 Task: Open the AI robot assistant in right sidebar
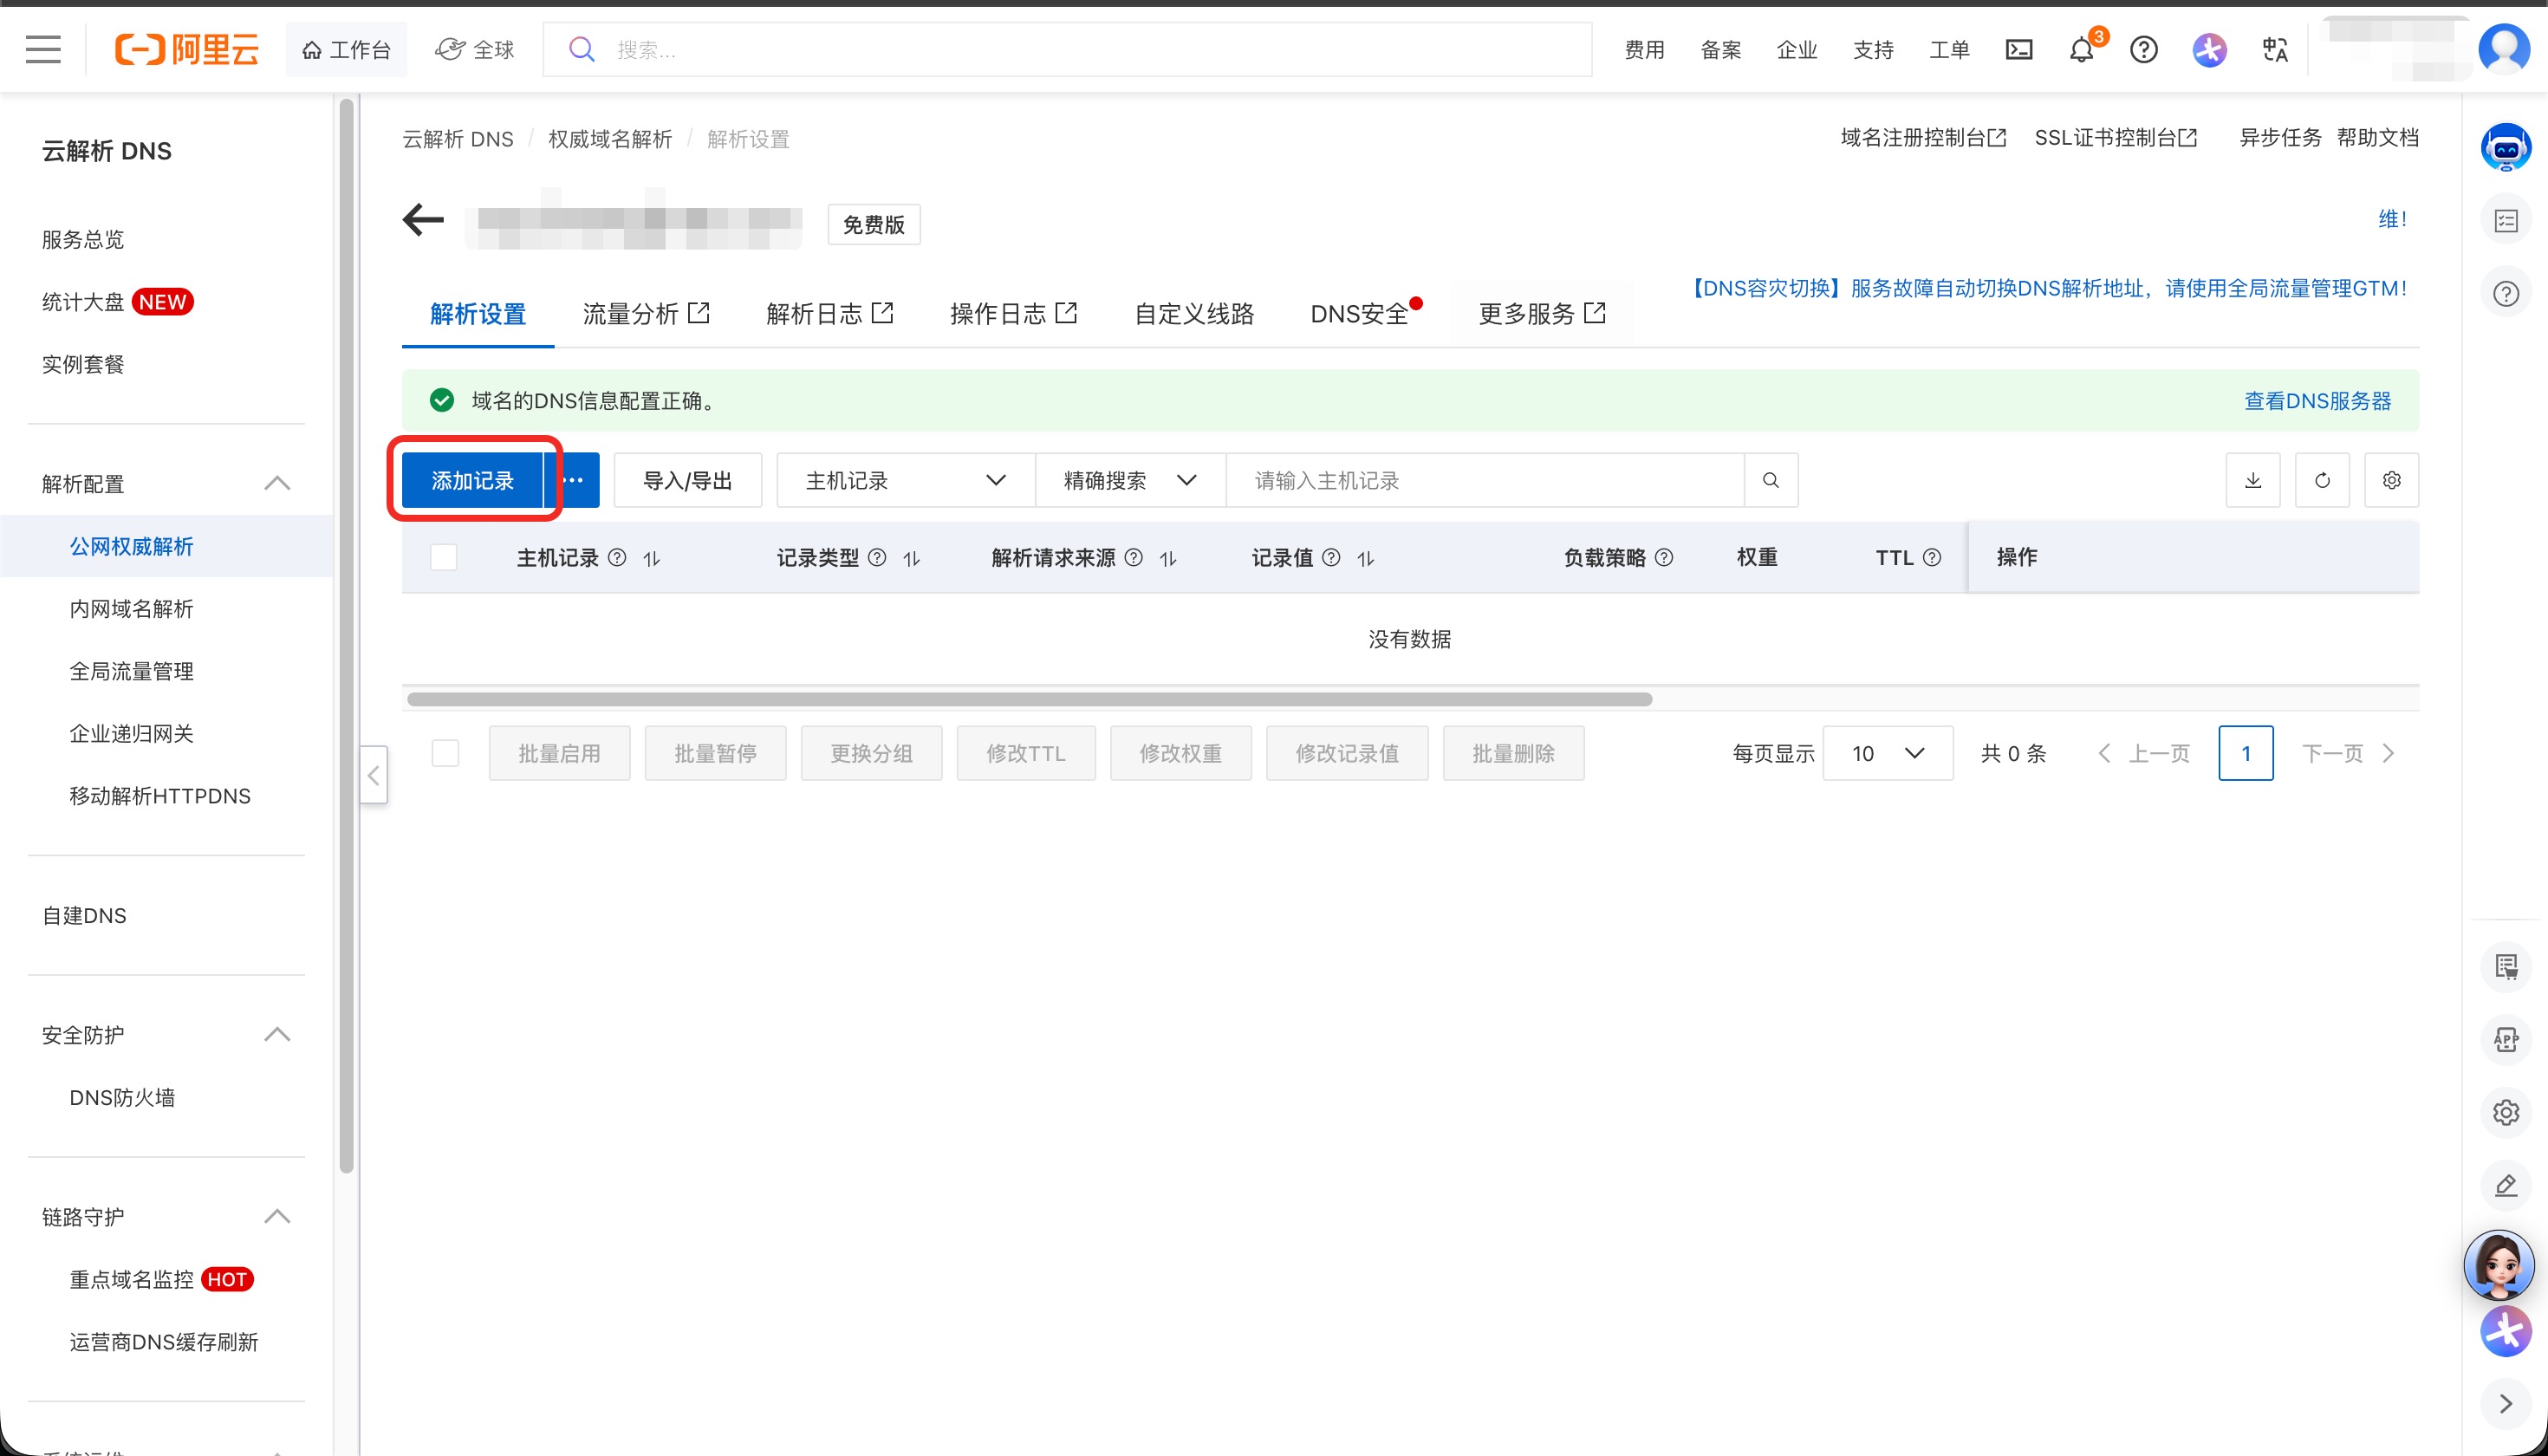pyautogui.click(x=2505, y=147)
